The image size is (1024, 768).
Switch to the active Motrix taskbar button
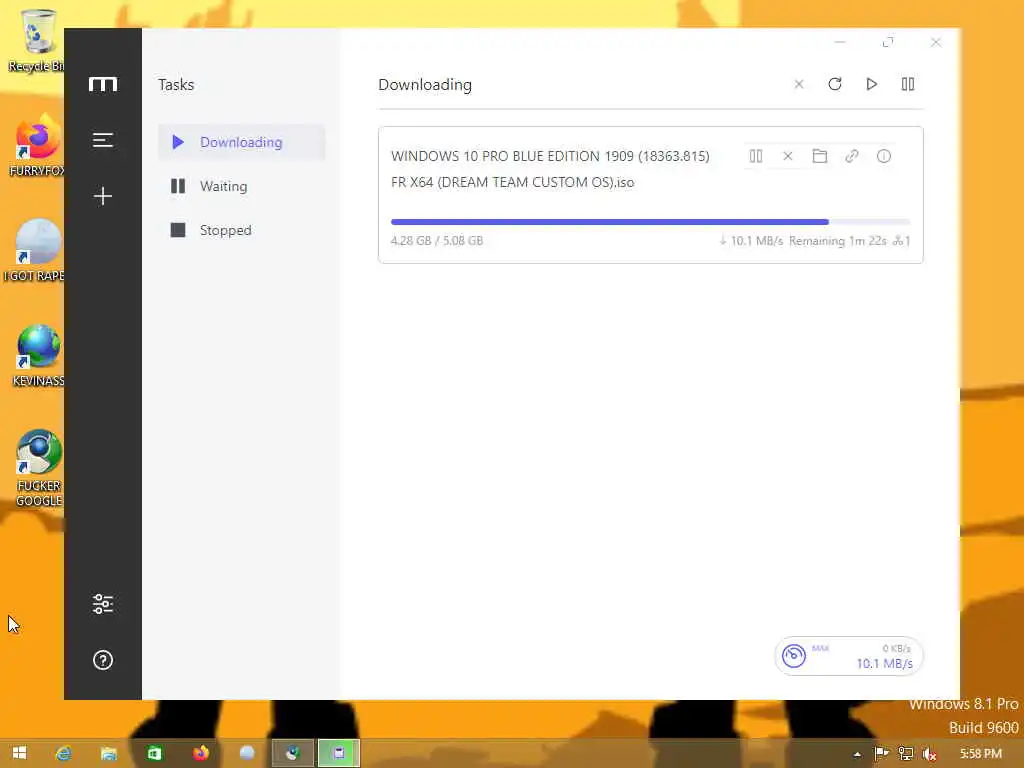338,753
